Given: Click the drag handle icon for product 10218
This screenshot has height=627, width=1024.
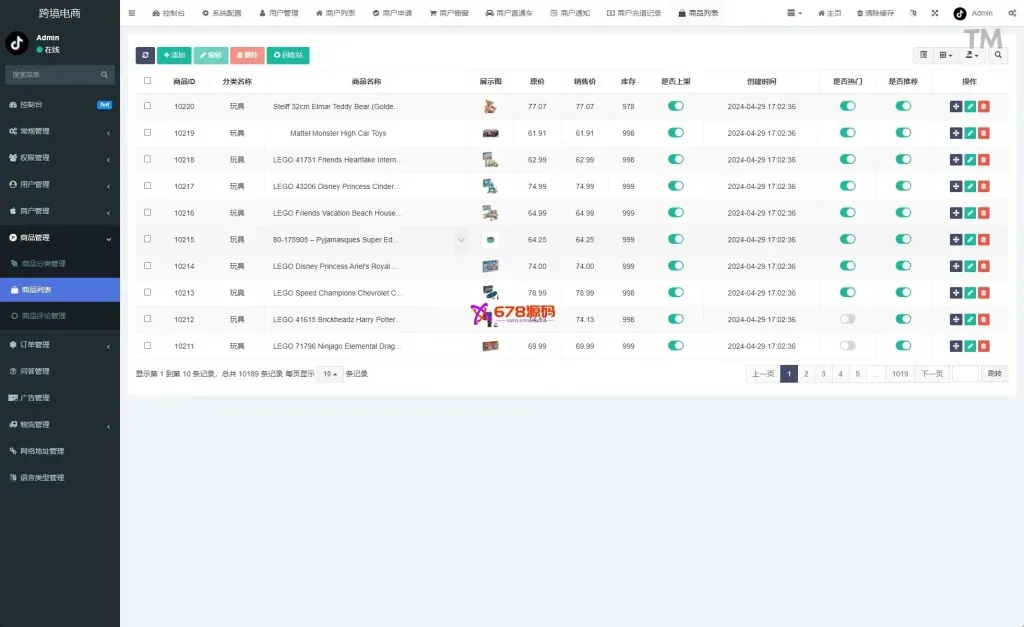Looking at the screenshot, I should (x=956, y=160).
